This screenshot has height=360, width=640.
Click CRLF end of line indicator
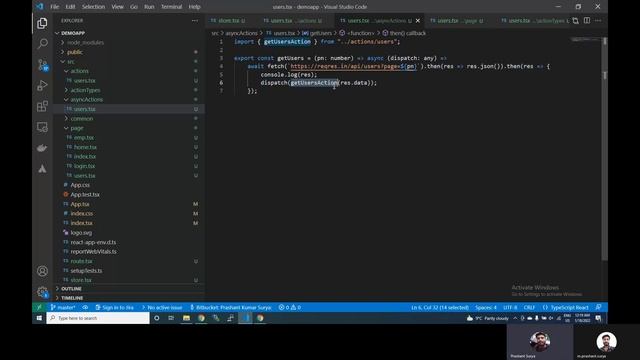(x=529, y=307)
